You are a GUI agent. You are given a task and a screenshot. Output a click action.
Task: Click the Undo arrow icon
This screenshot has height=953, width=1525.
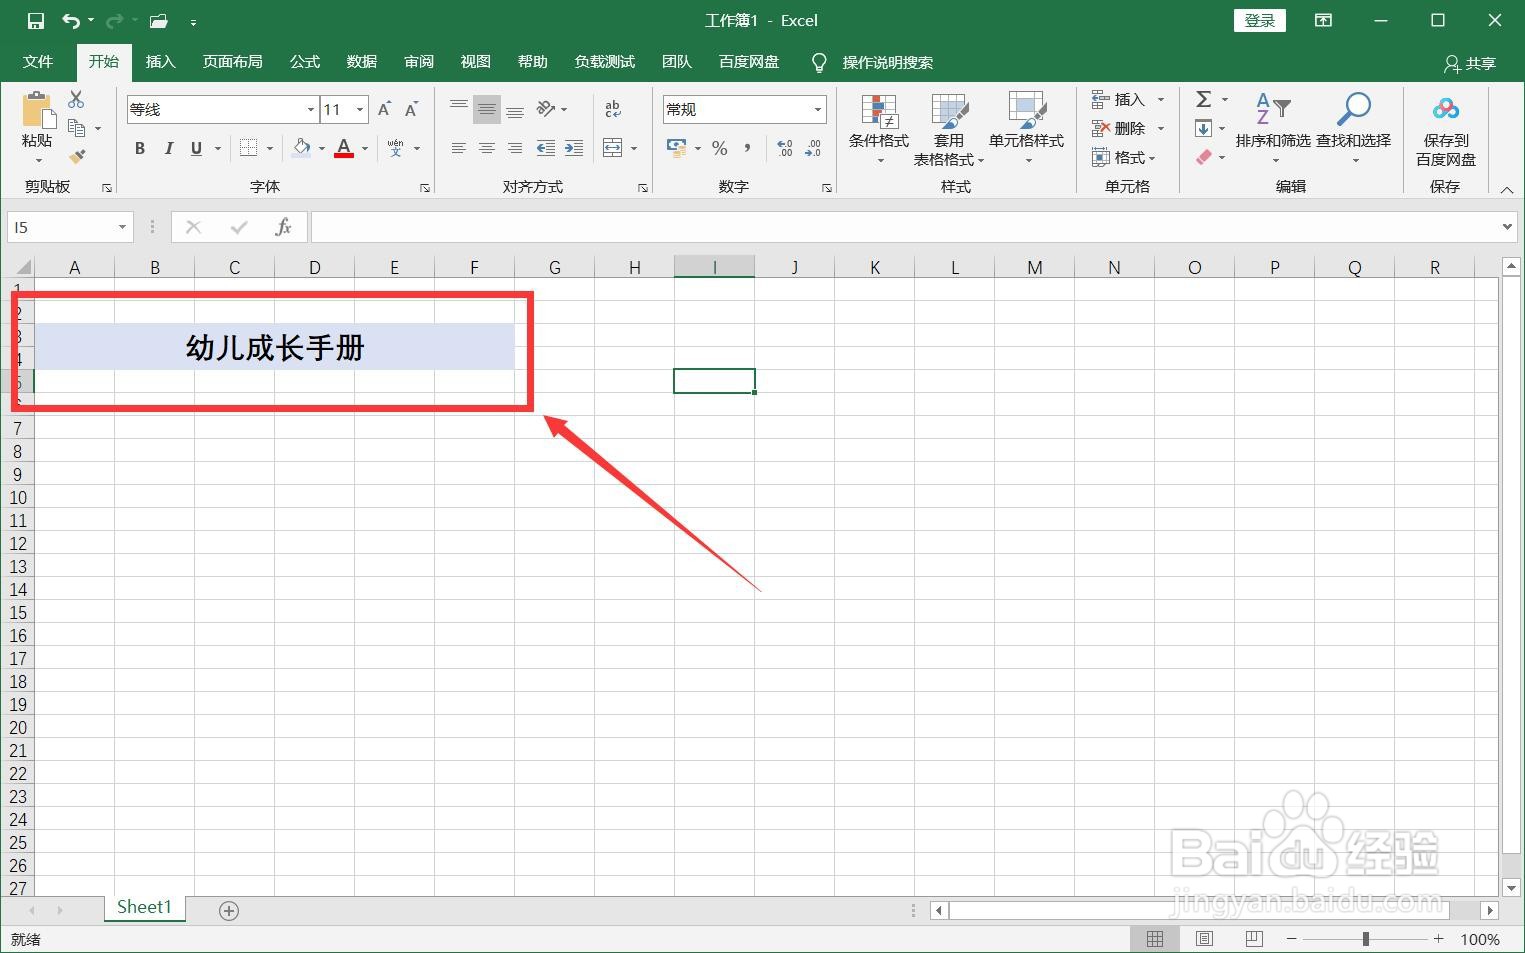[69, 20]
